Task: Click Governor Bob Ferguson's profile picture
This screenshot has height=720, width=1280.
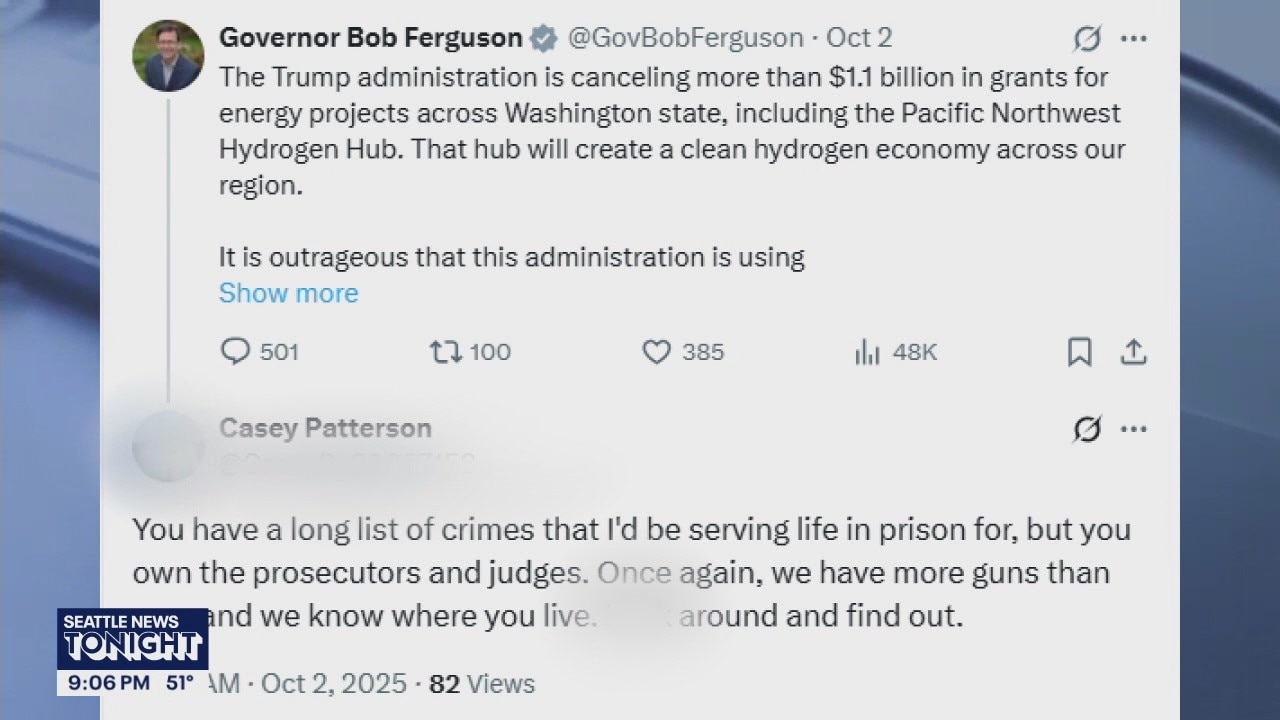Action: click(168, 56)
